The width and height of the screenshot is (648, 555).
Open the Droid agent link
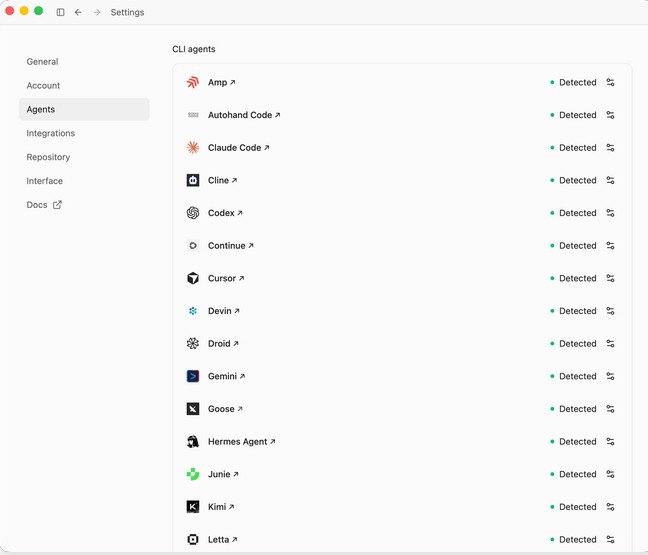(223, 343)
